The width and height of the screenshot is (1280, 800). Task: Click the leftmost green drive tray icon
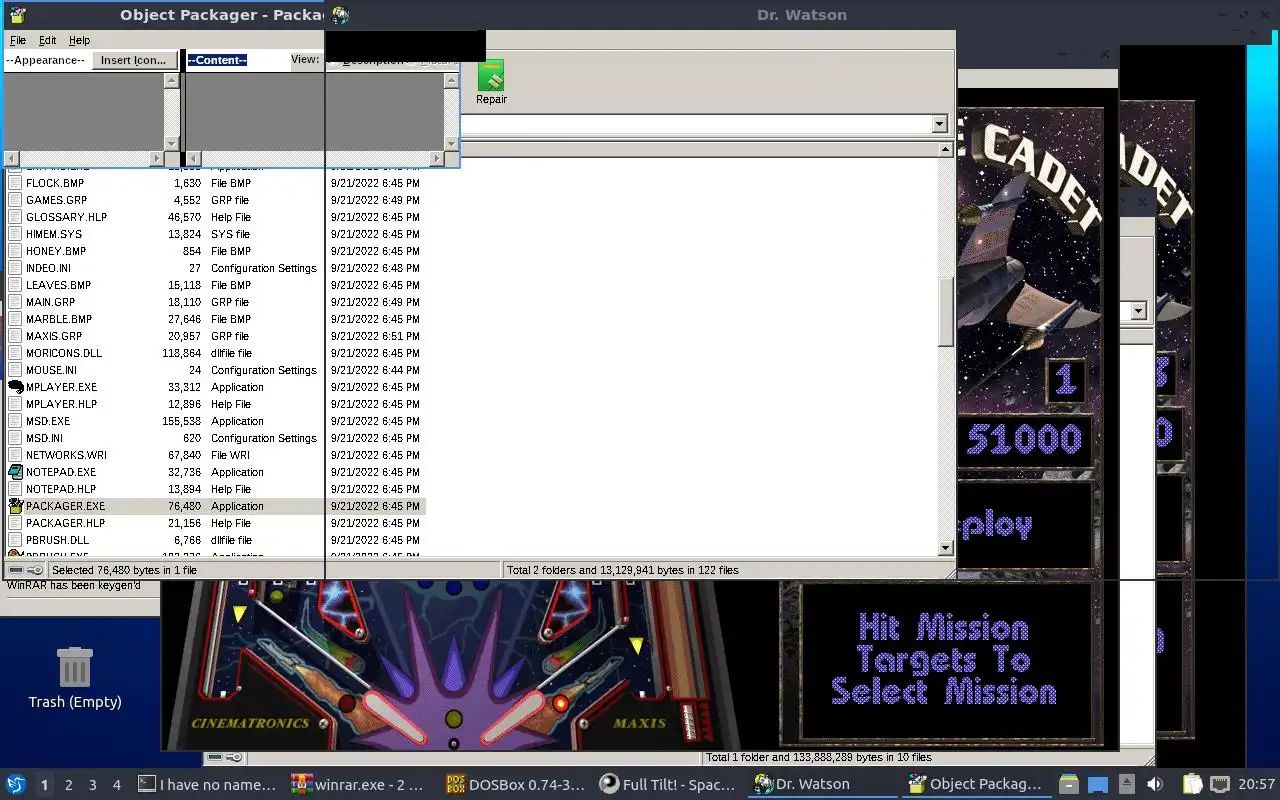(1069, 784)
